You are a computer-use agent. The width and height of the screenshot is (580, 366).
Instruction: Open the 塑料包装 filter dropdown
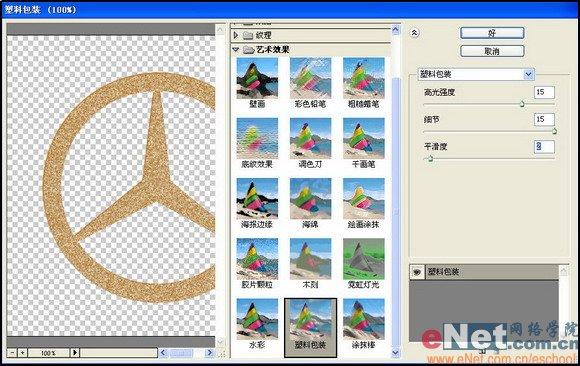tap(529, 74)
